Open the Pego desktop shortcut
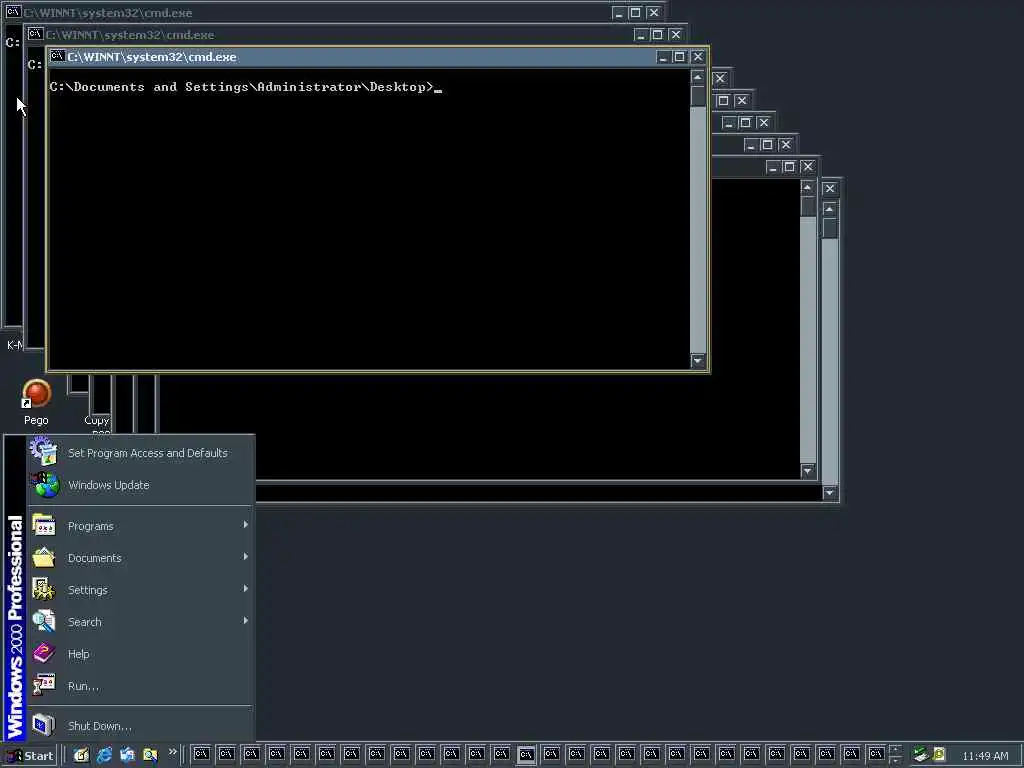The height and width of the screenshot is (768, 1024). (36, 402)
